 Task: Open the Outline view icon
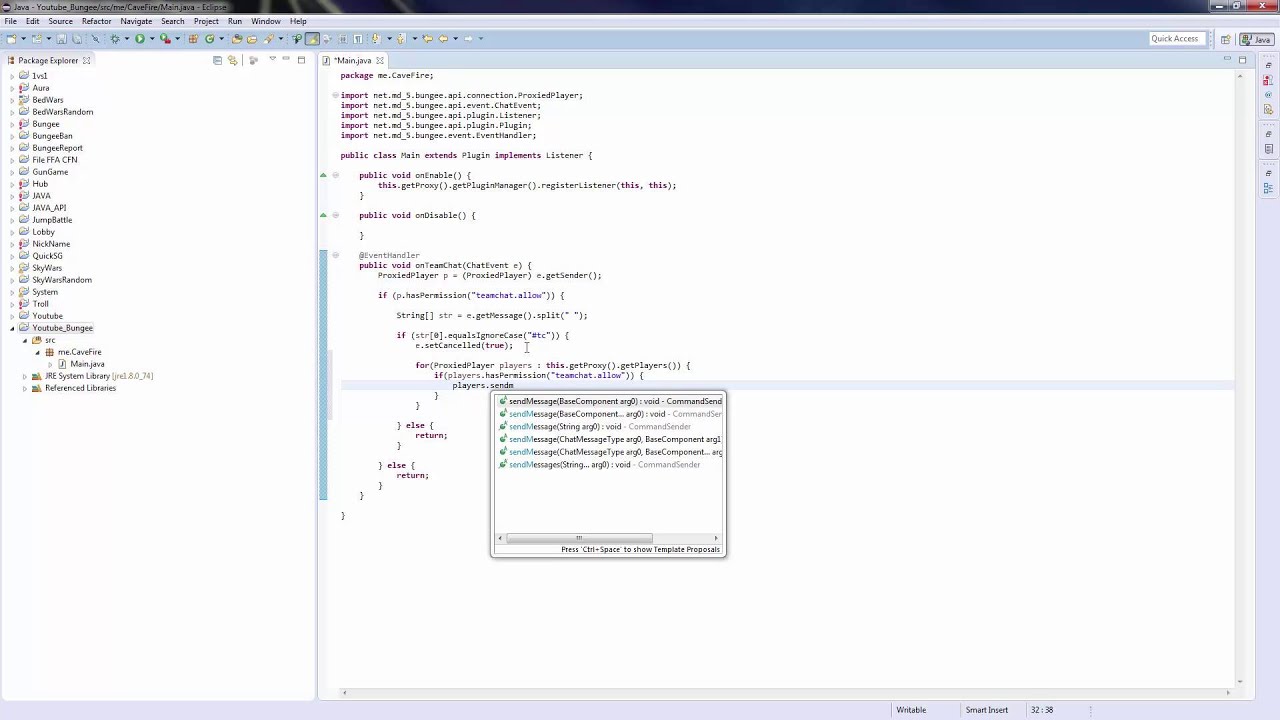(1268, 188)
